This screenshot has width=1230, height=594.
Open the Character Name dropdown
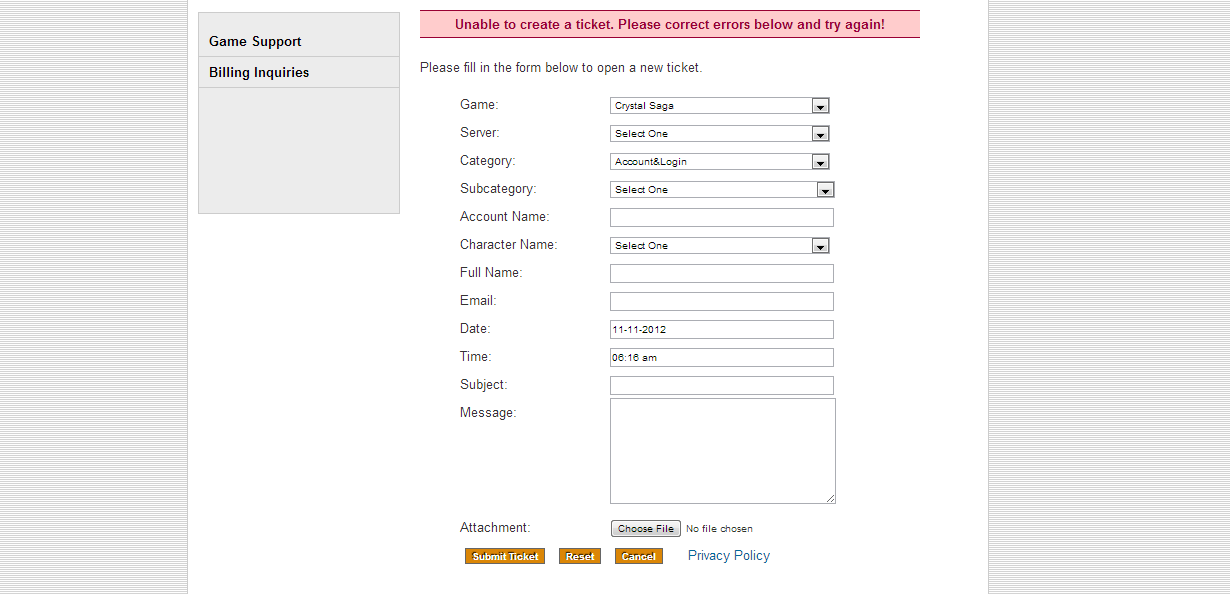[719, 246]
